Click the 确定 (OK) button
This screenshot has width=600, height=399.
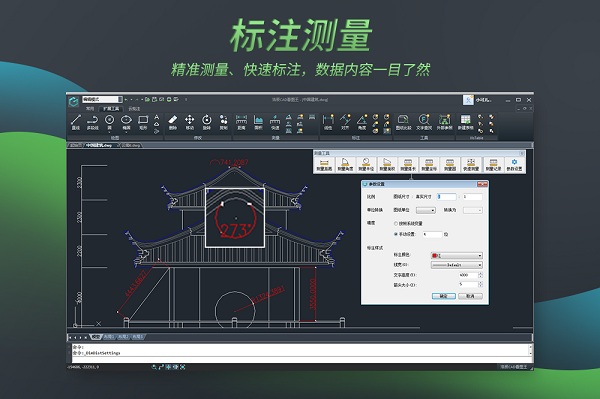[x=443, y=296]
